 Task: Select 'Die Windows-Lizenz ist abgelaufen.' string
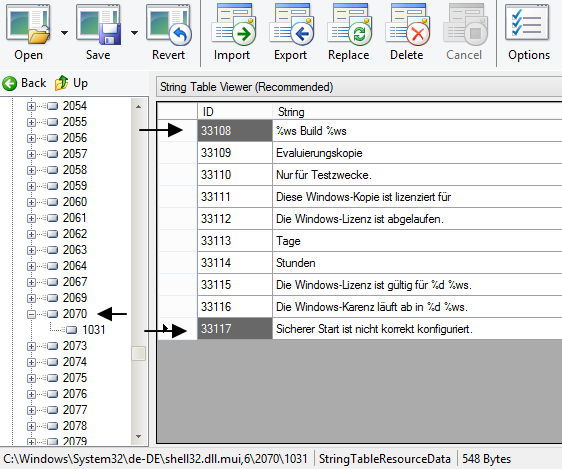click(417, 219)
